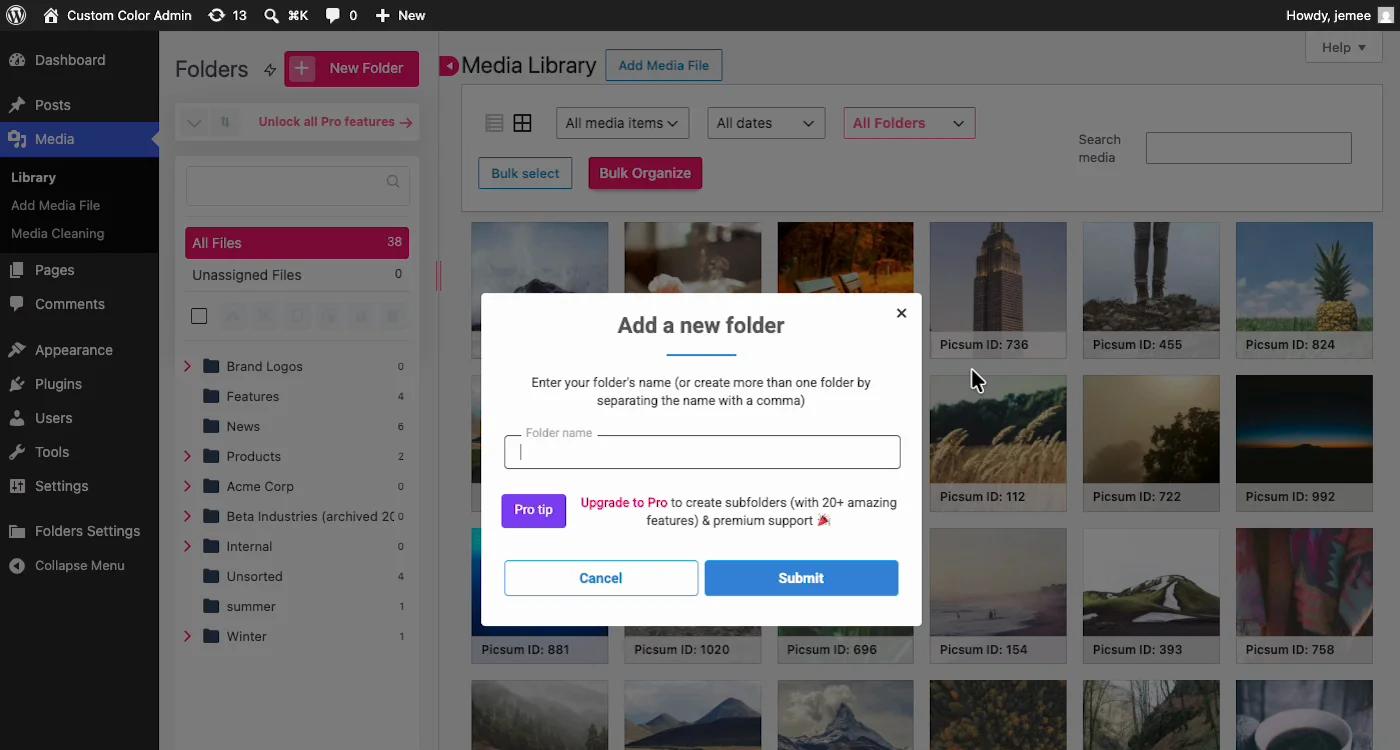Close the Add a new folder dialog
1400x750 pixels.
click(x=901, y=313)
